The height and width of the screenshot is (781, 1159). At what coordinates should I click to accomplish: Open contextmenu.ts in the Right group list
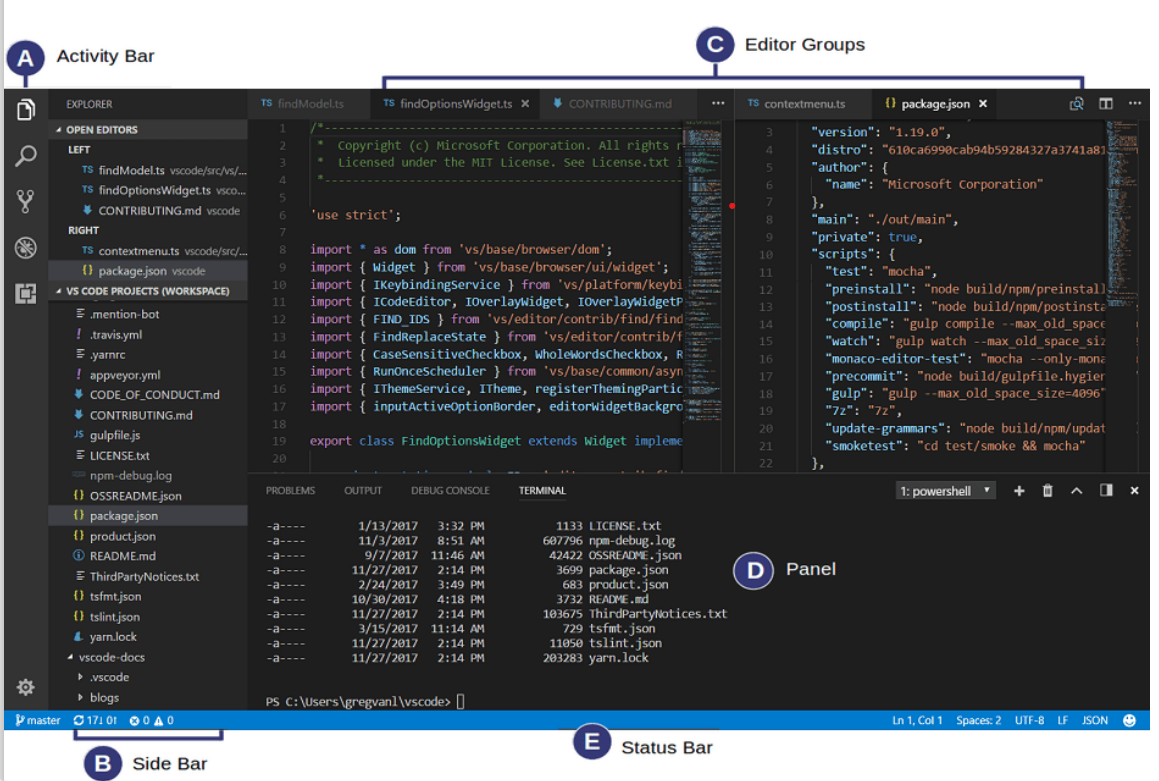click(x=148, y=251)
